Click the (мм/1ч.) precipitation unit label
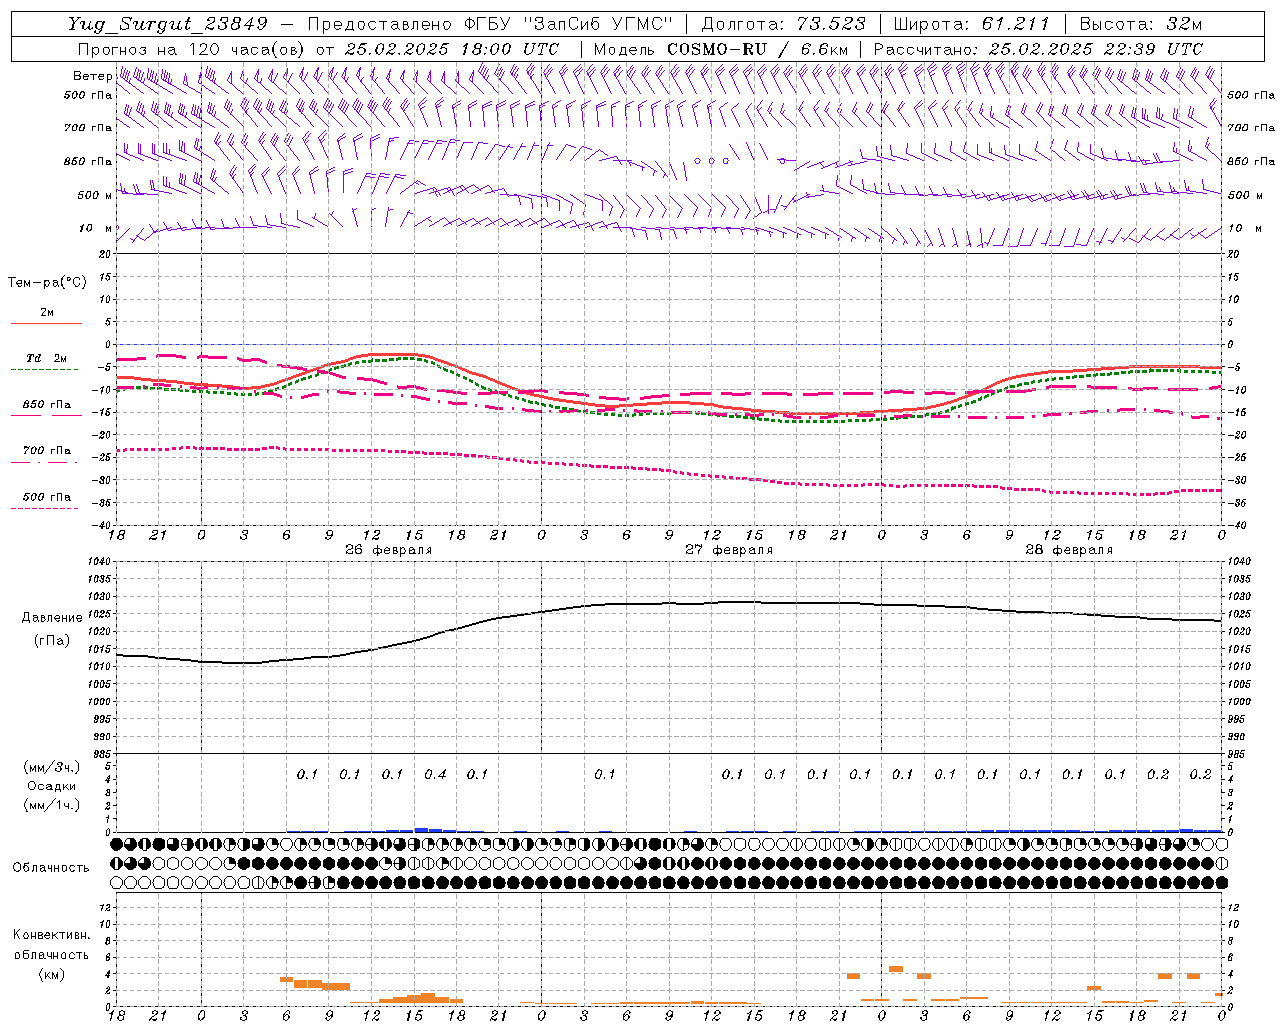Screen dimensions: 1280x1024 [x=51, y=805]
